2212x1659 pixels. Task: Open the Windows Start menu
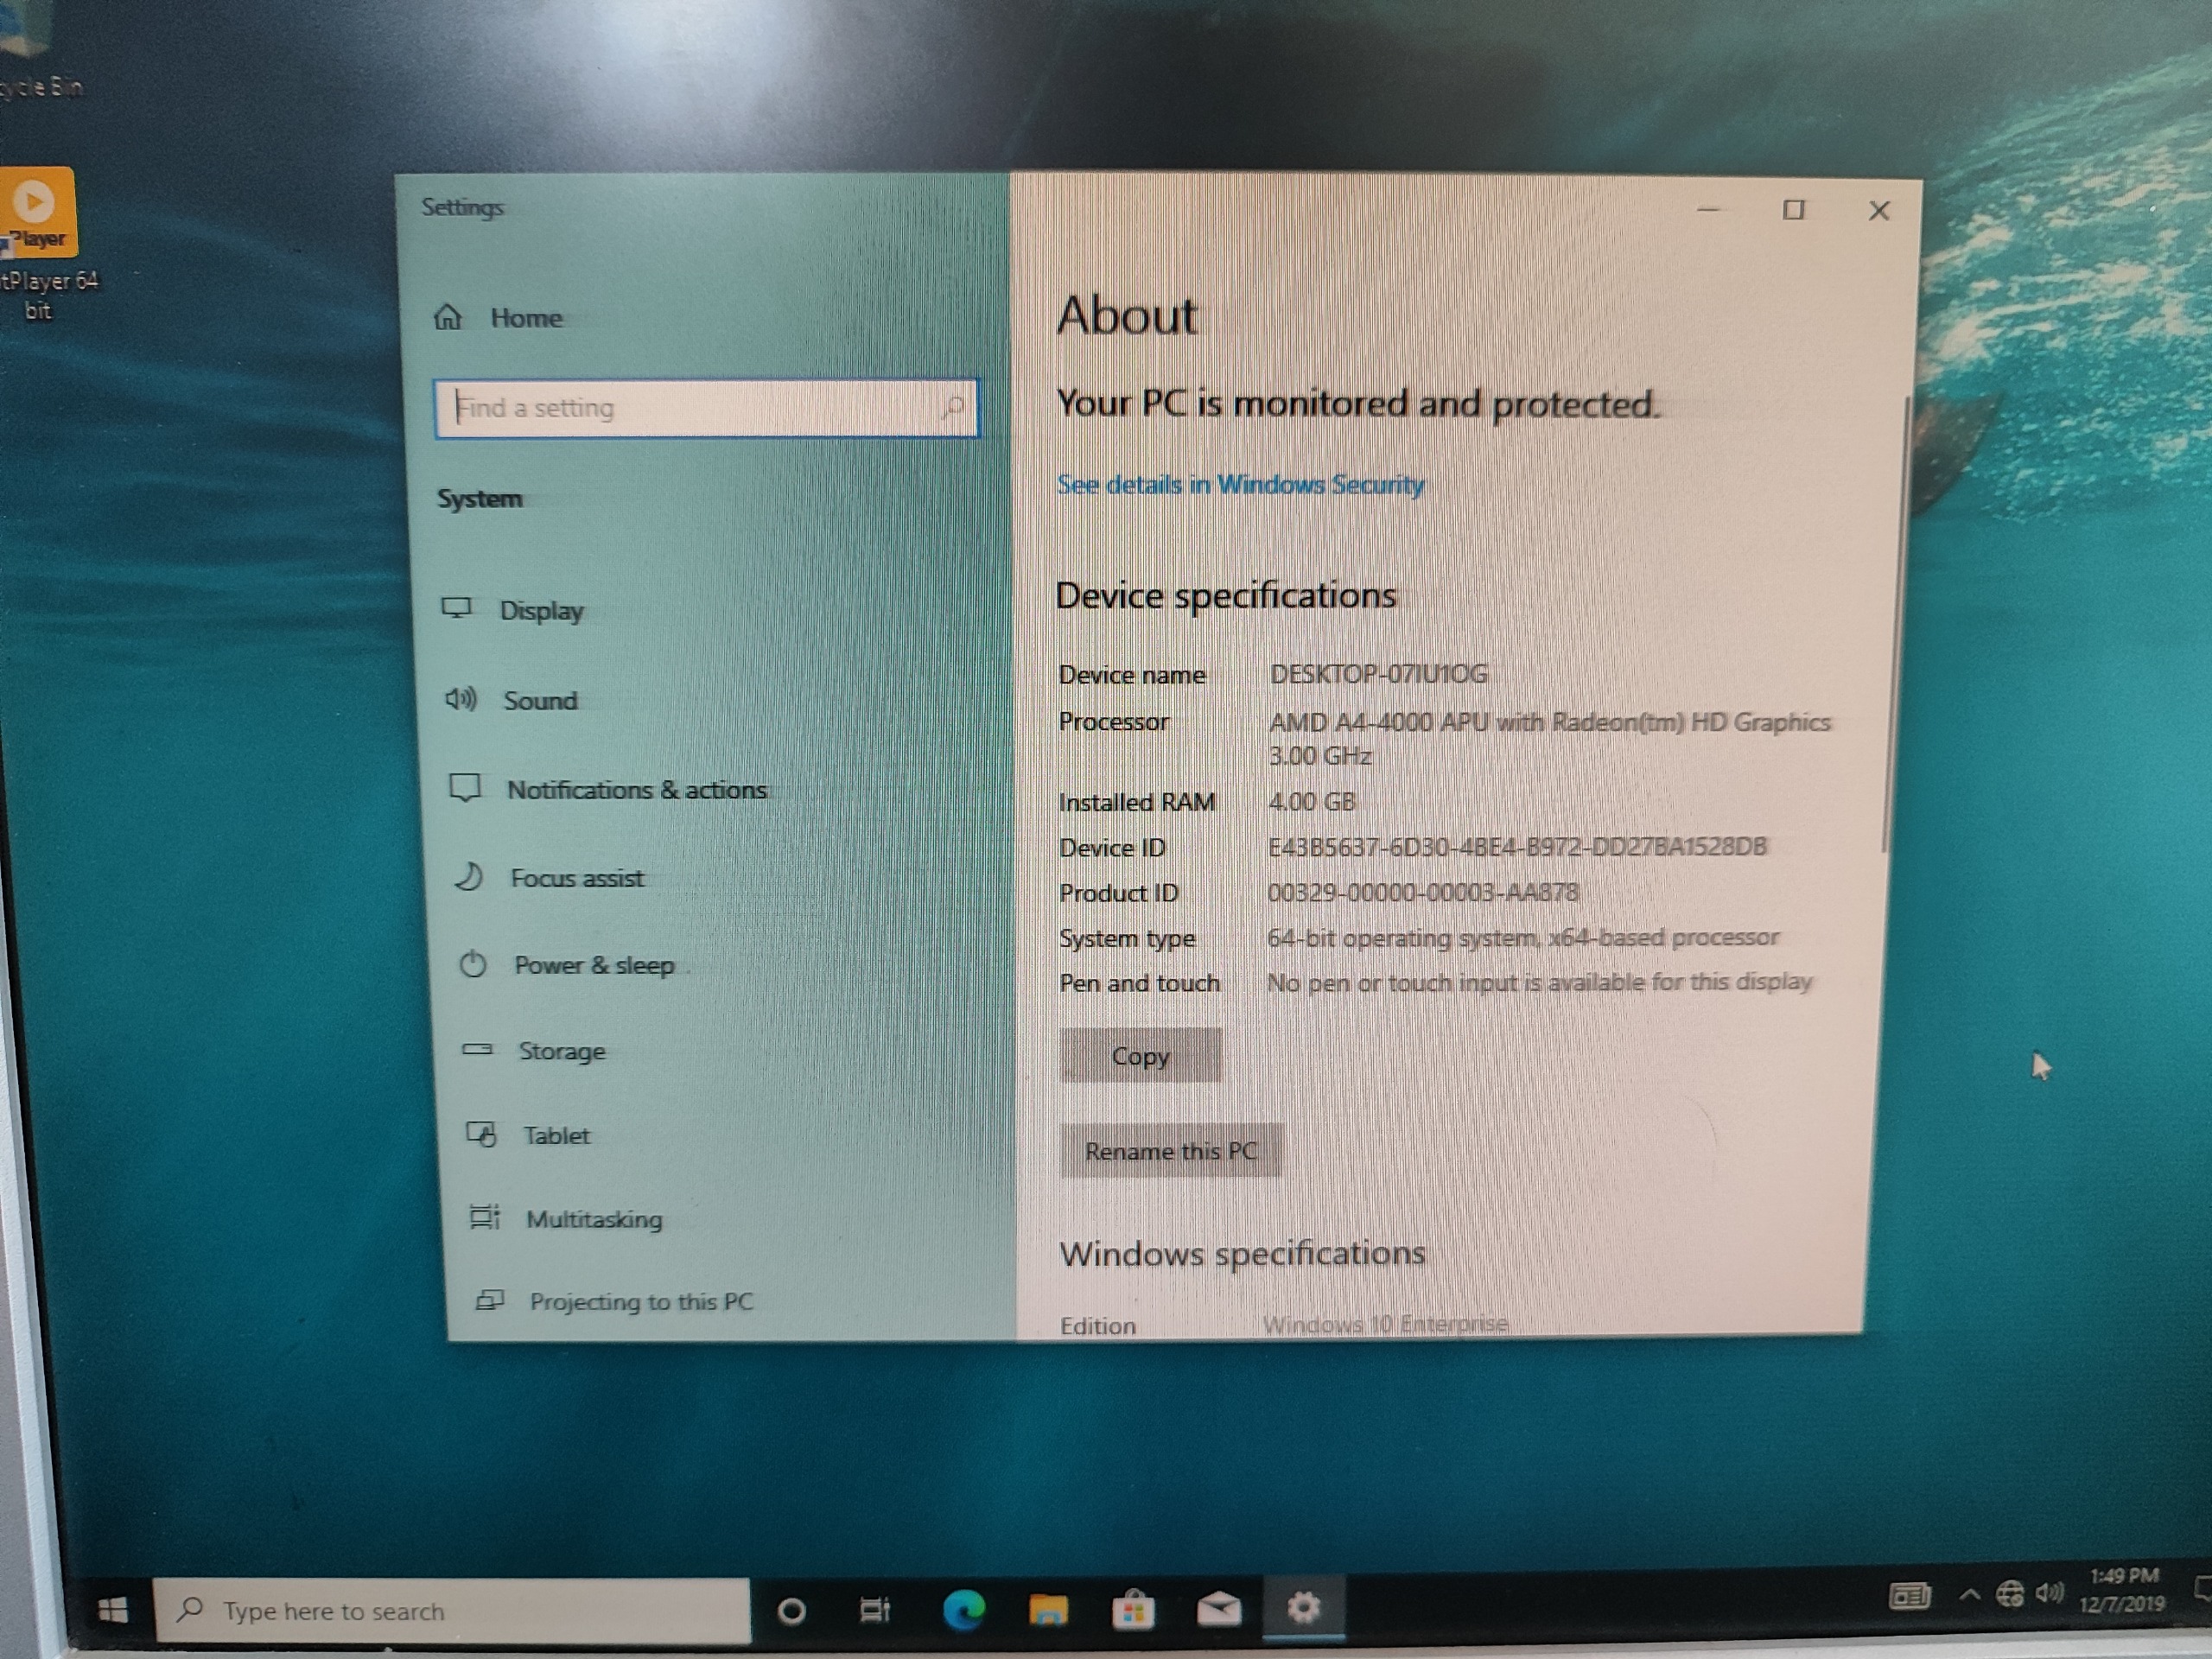tap(113, 1610)
